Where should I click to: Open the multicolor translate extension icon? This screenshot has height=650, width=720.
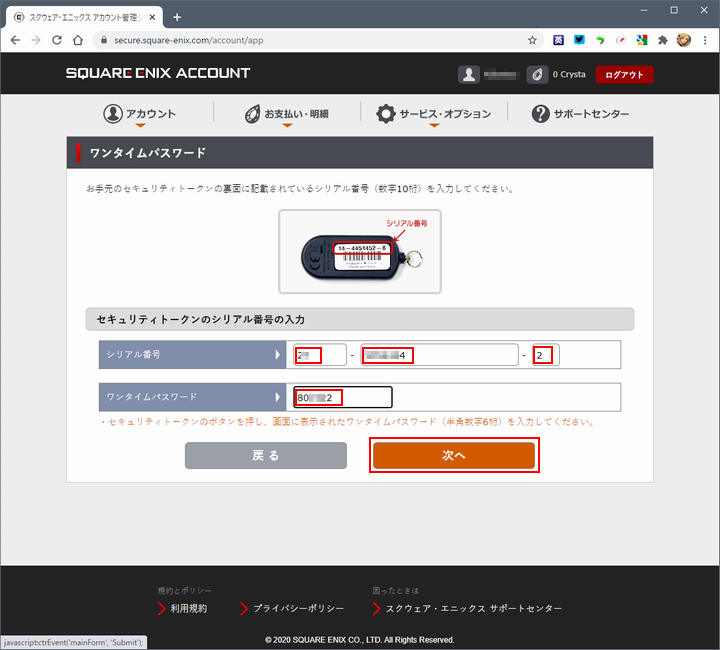click(642, 40)
